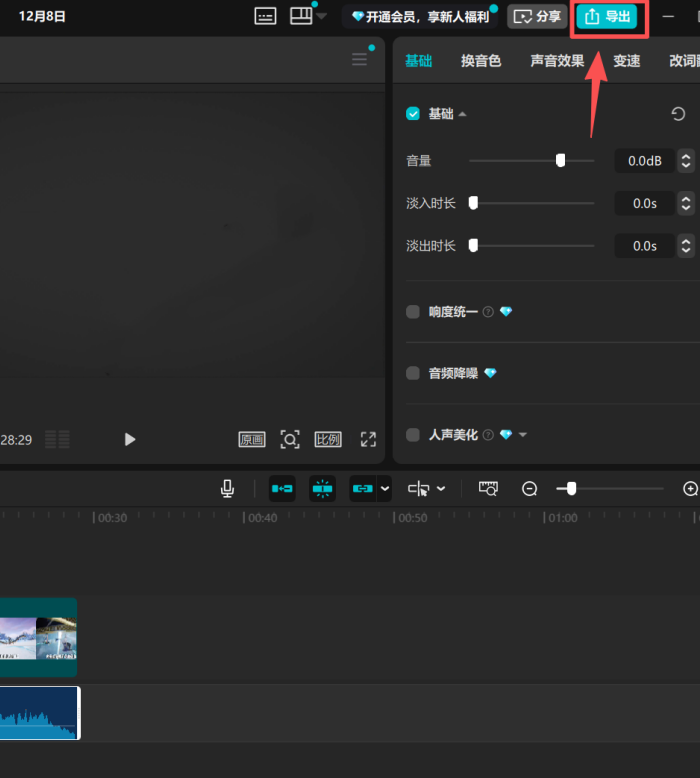This screenshot has height=778, width=700.
Task: Click the 淡出时长 stepper arrows
Action: [x=686, y=246]
